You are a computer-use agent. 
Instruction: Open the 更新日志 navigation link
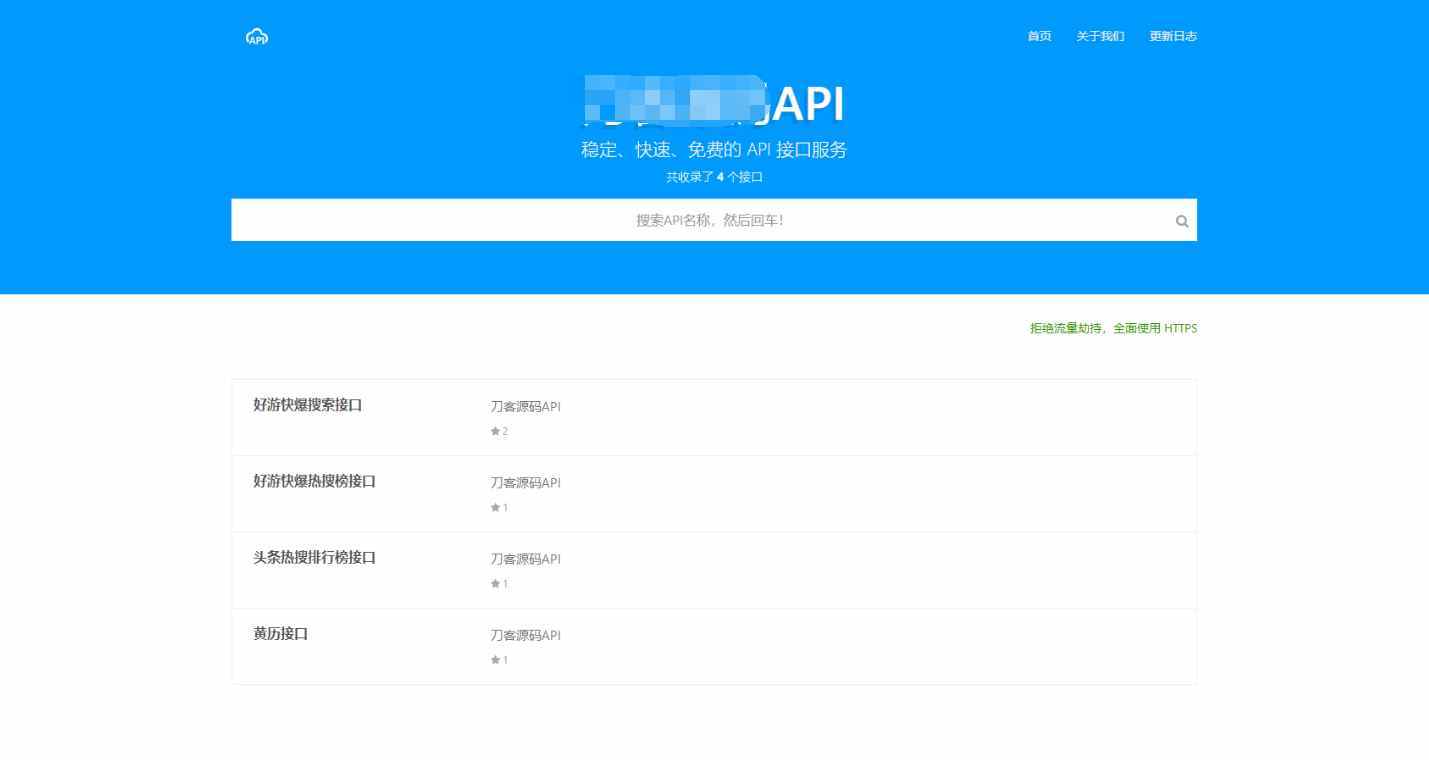pyautogui.click(x=1173, y=36)
